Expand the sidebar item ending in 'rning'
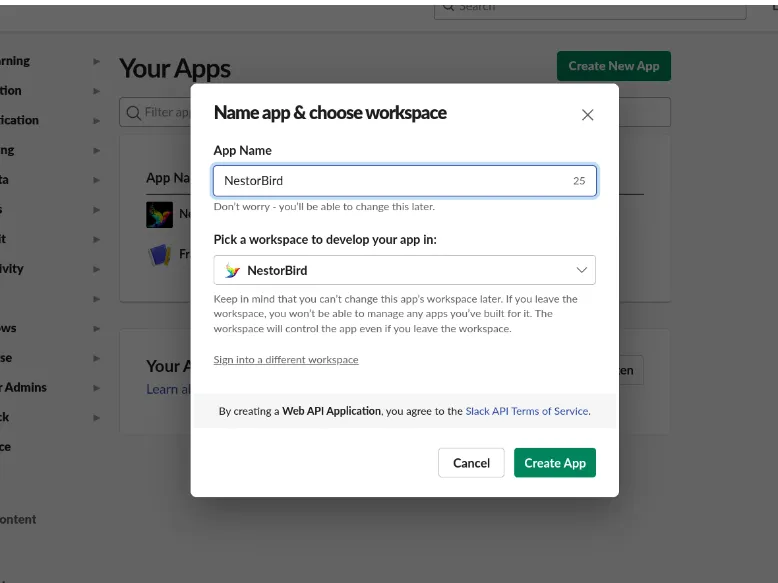 click(x=96, y=61)
